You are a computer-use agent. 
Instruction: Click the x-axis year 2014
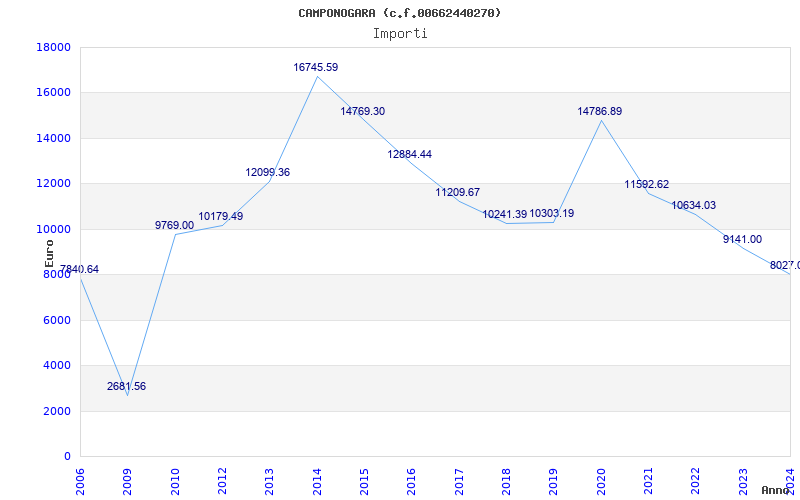(x=317, y=481)
